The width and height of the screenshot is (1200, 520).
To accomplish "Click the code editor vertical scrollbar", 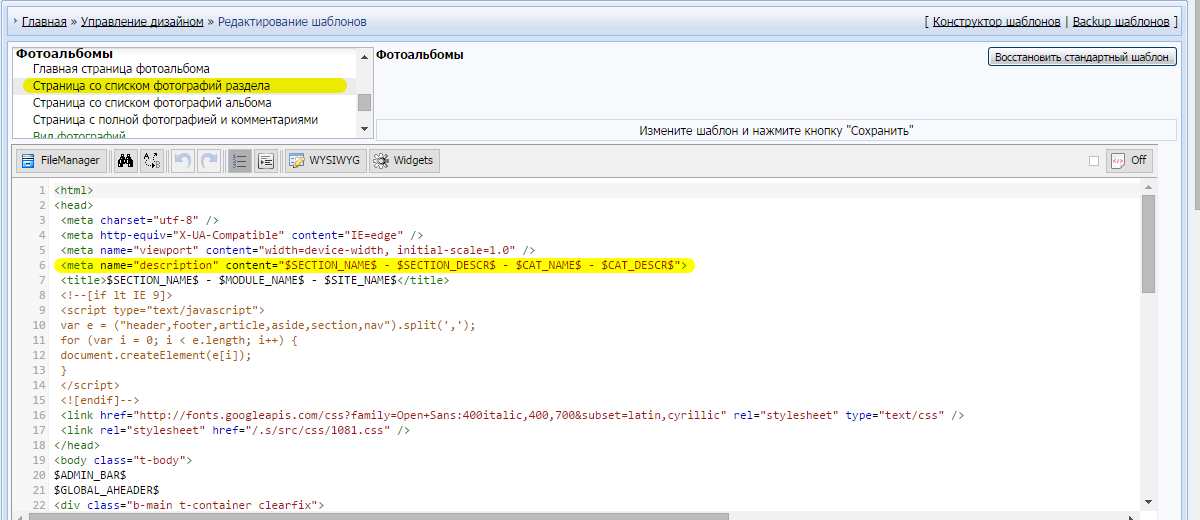I will 1148,244.
